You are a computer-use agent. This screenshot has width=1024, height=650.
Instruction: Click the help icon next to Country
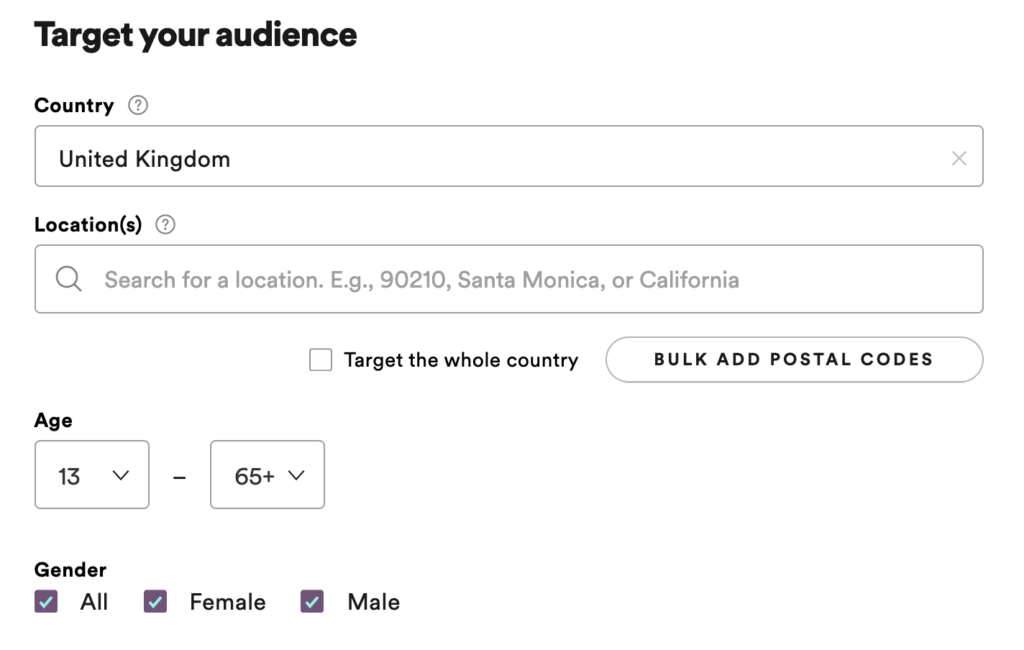(139, 105)
